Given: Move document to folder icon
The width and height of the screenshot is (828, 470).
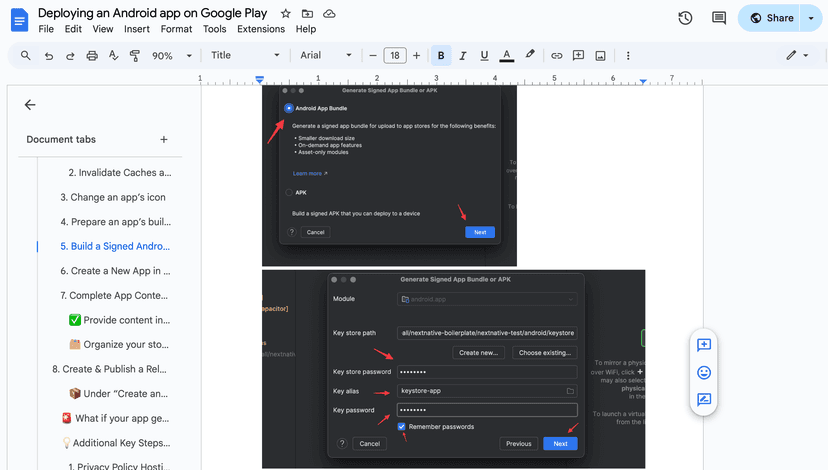Looking at the screenshot, I should [x=307, y=14].
